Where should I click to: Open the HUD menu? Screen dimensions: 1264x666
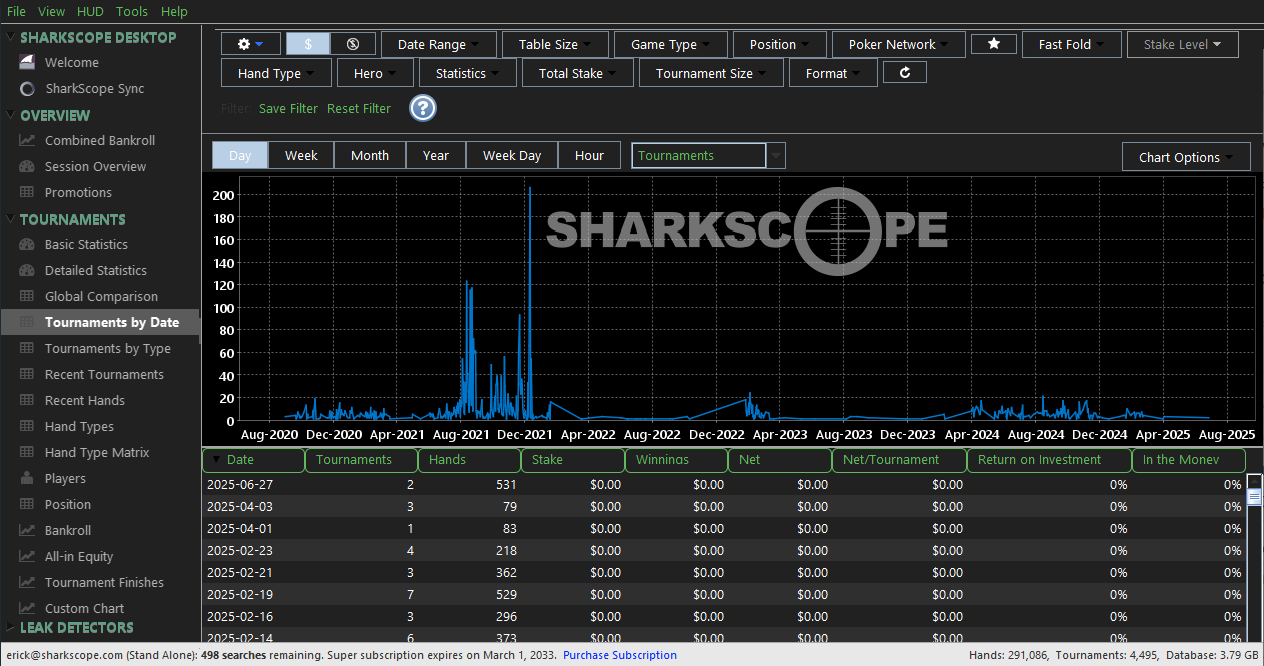tap(90, 11)
